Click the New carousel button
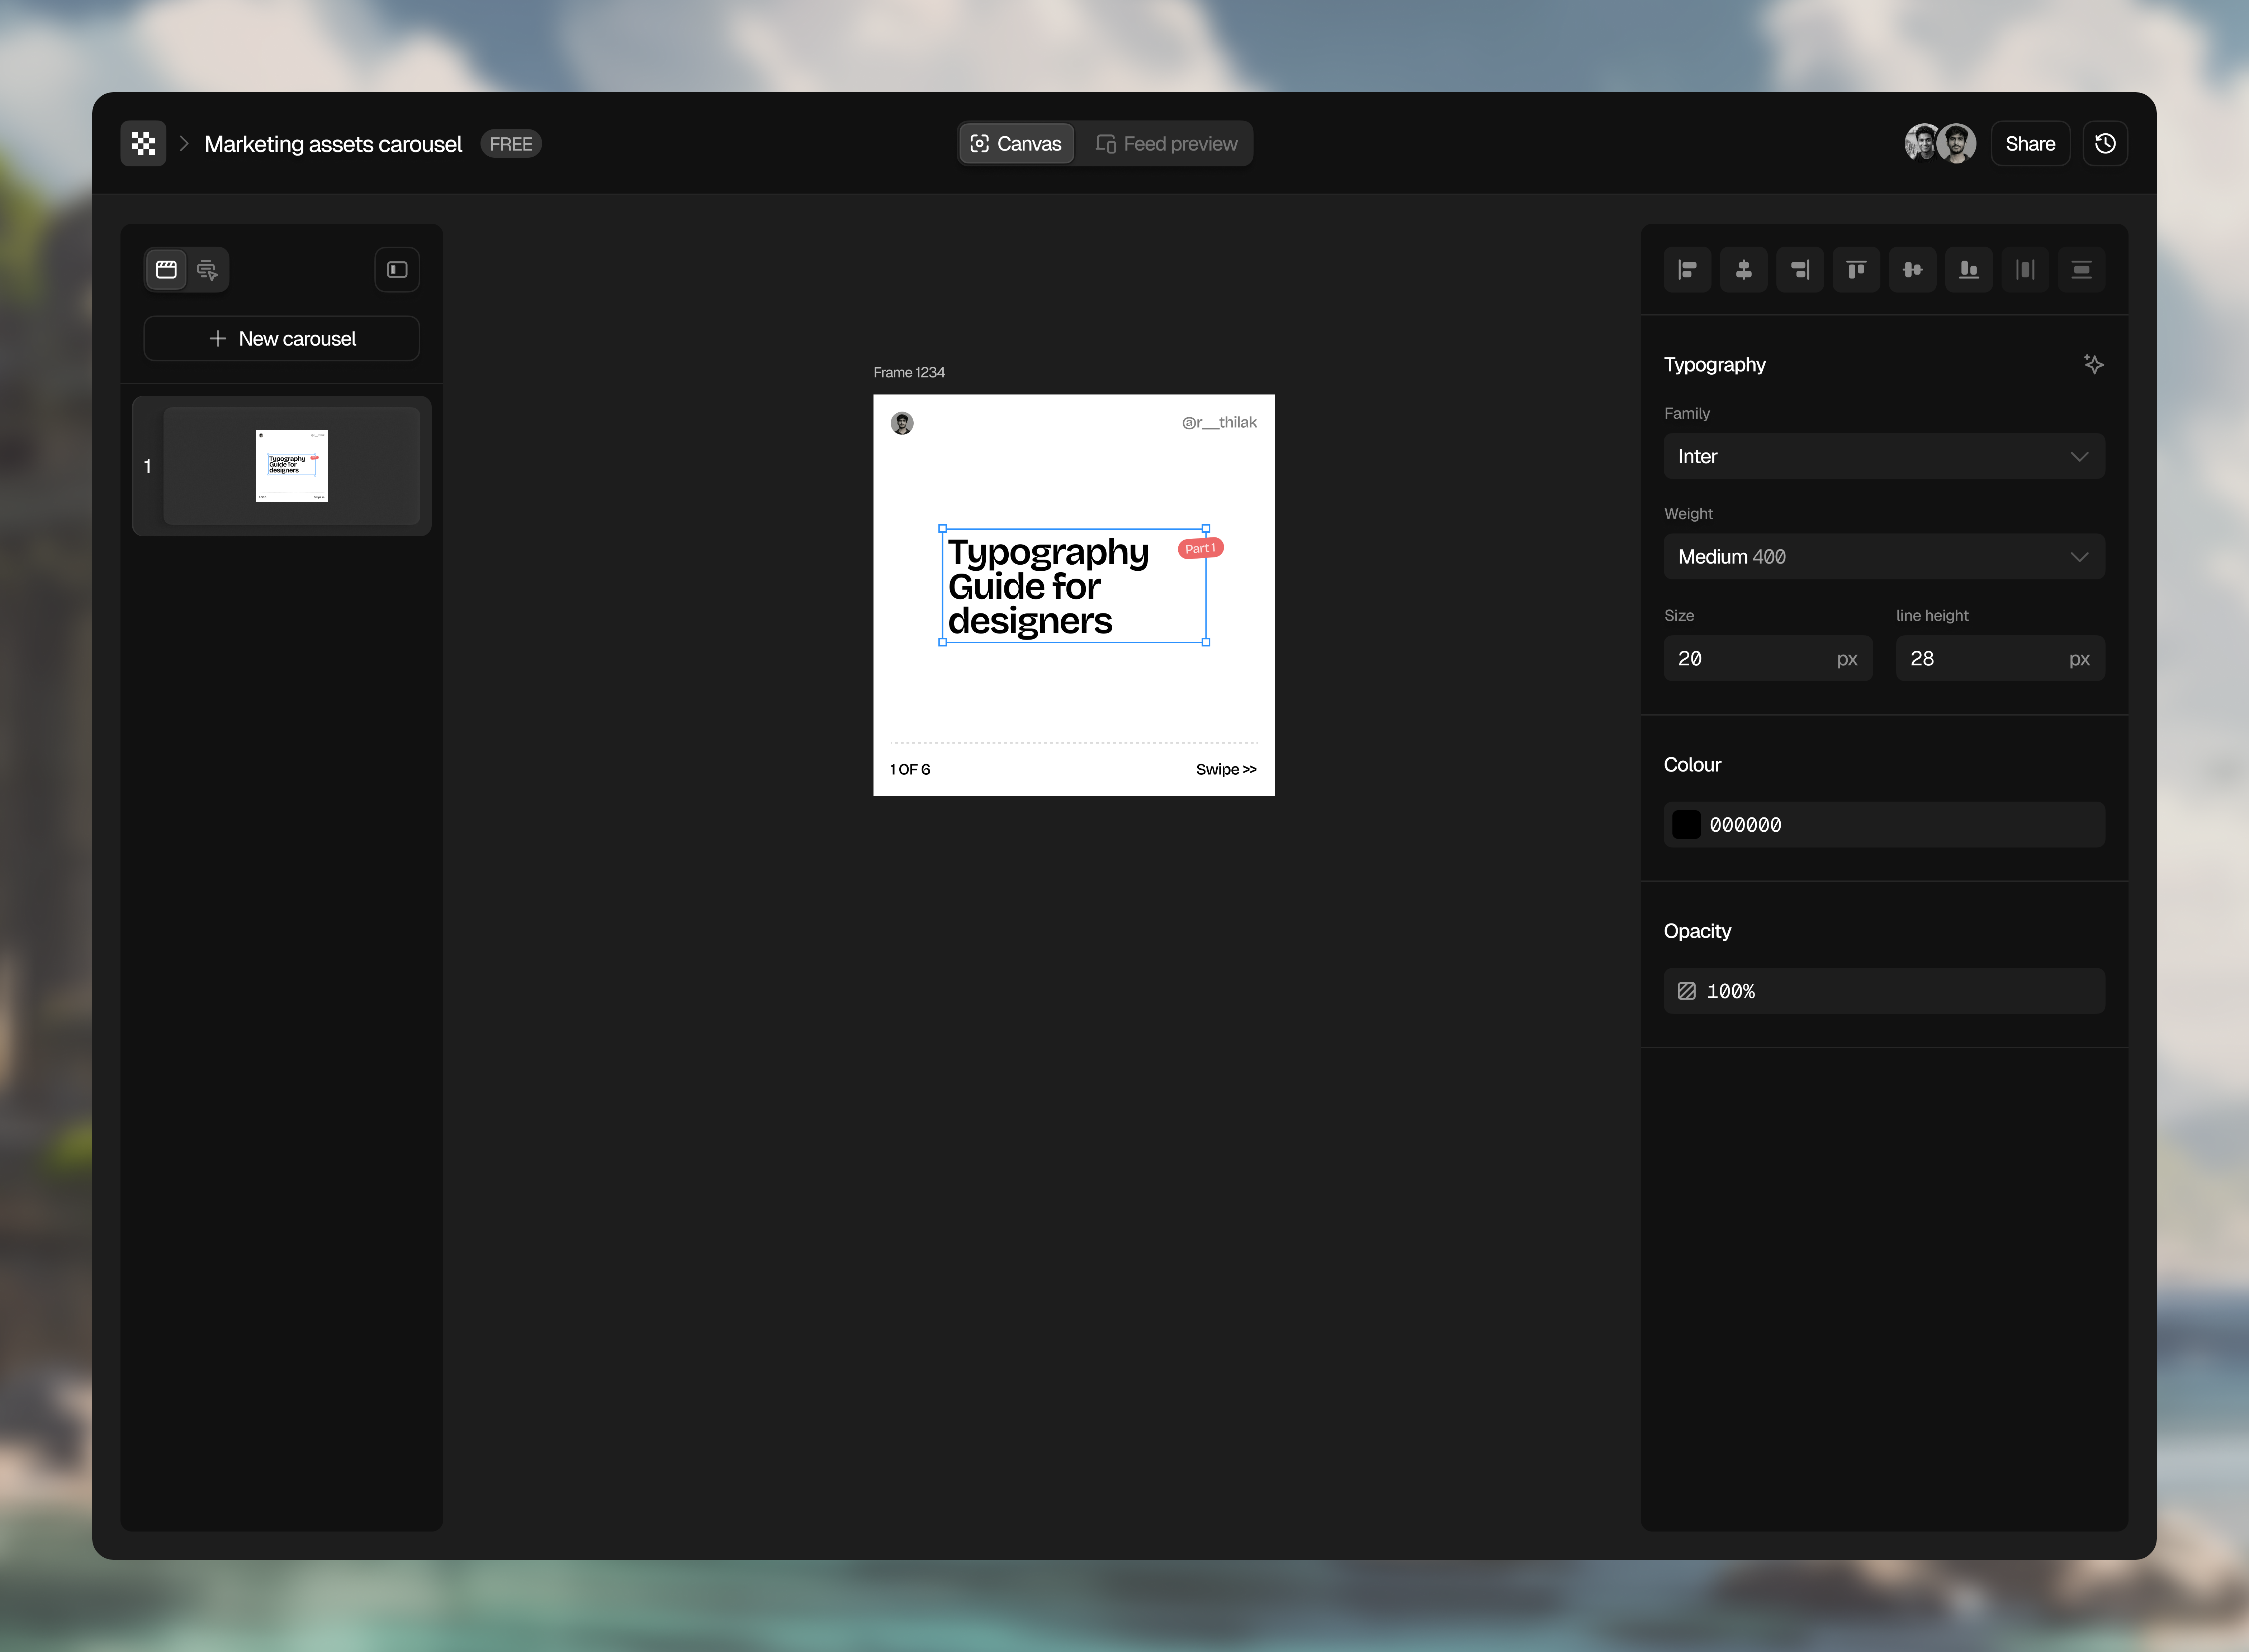 tap(281, 338)
